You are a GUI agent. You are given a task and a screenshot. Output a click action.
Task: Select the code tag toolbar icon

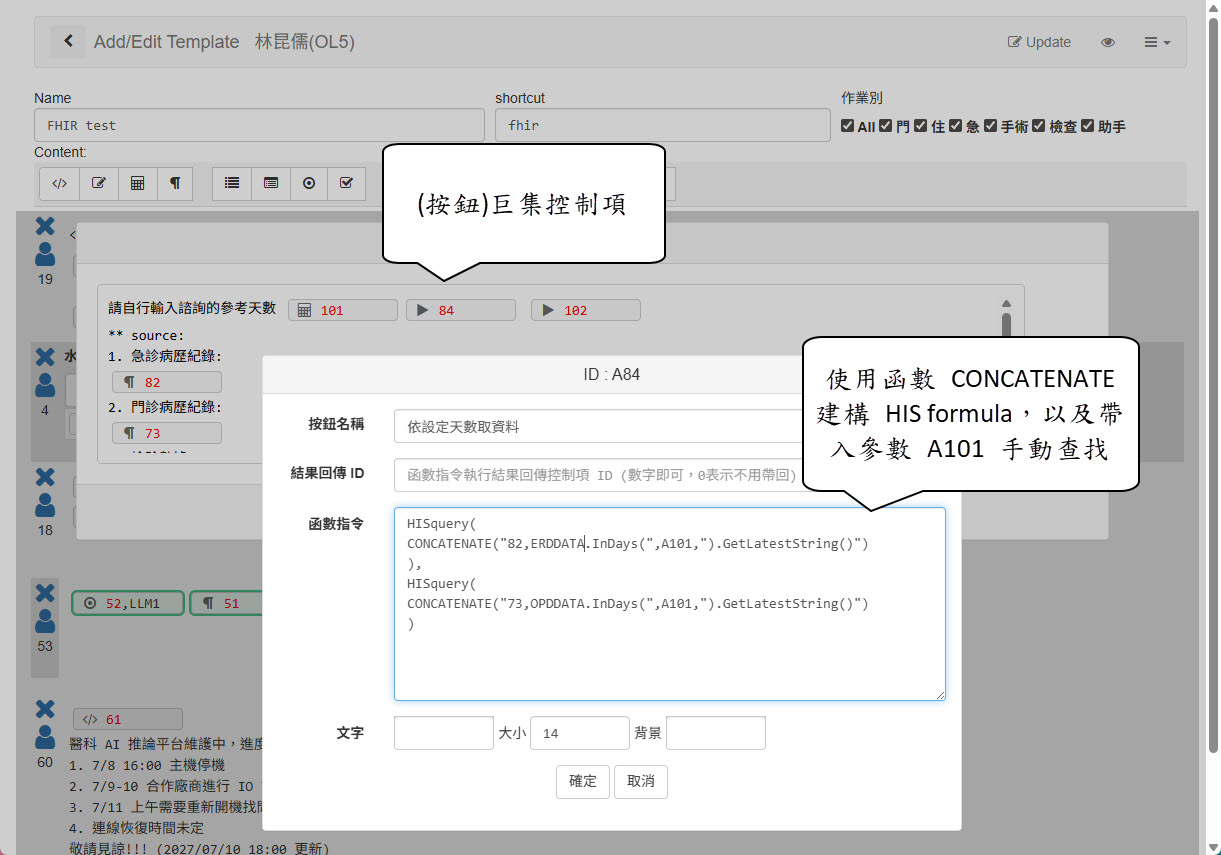(59, 184)
